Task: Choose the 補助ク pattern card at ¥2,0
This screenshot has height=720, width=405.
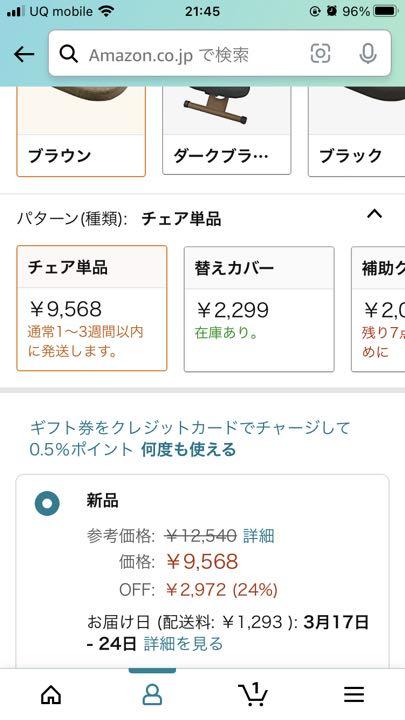Action: click(x=378, y=309)
